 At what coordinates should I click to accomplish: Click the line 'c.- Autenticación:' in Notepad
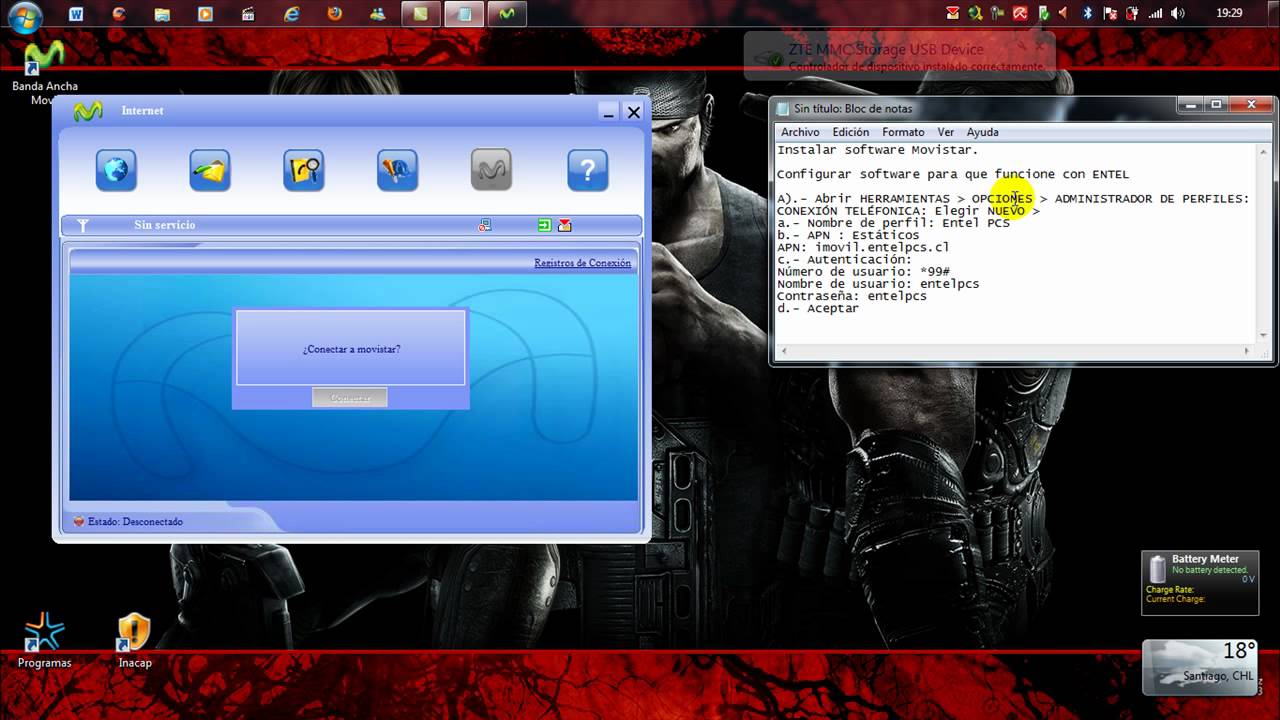click(x=844, y=259)
